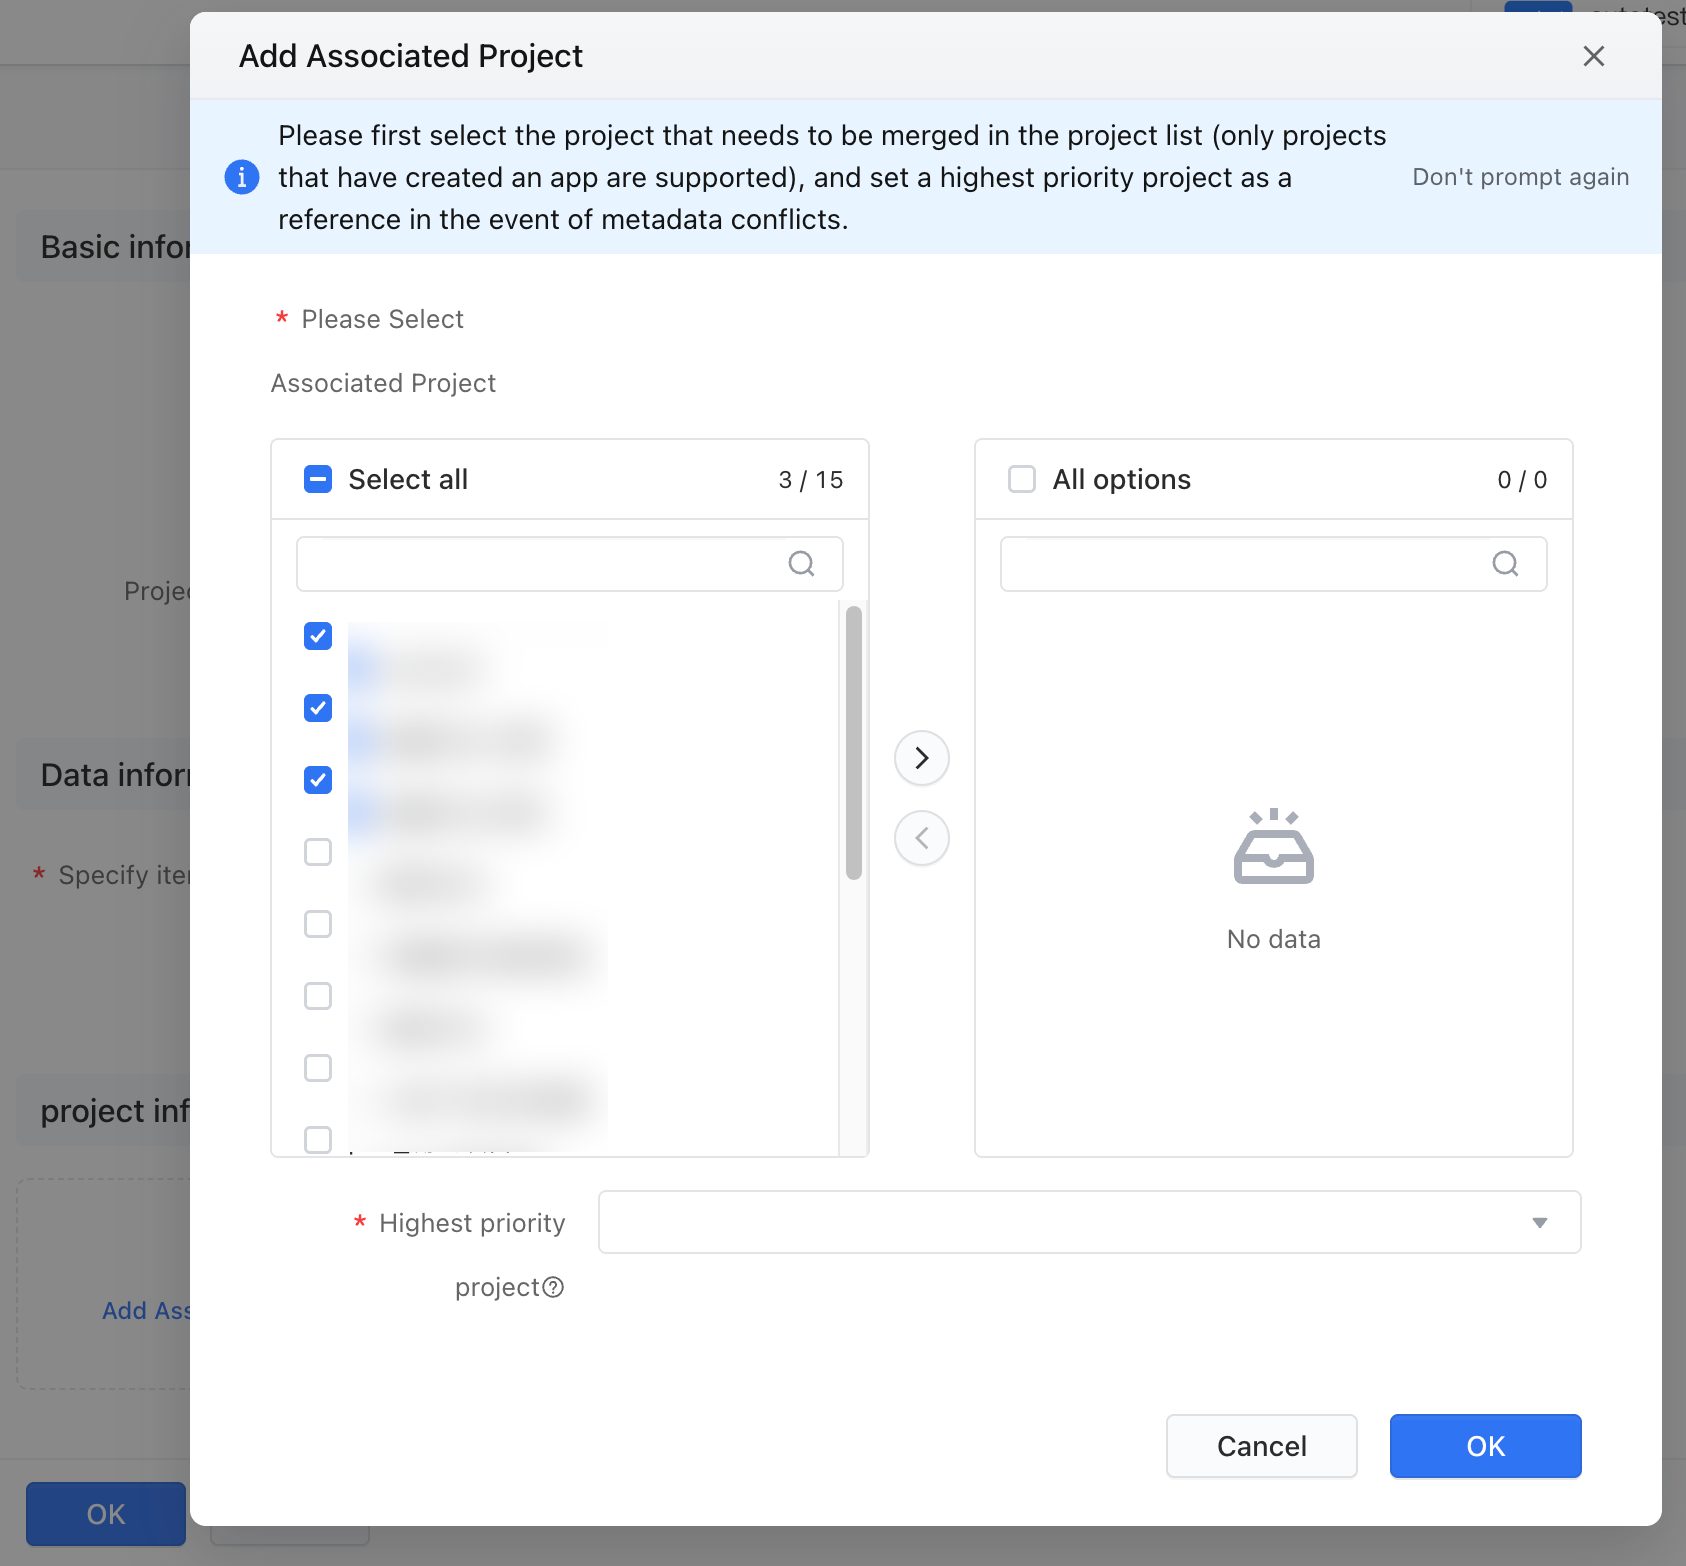
Task: Click search icon in All options panel
Action: [x=1505, y=564]
